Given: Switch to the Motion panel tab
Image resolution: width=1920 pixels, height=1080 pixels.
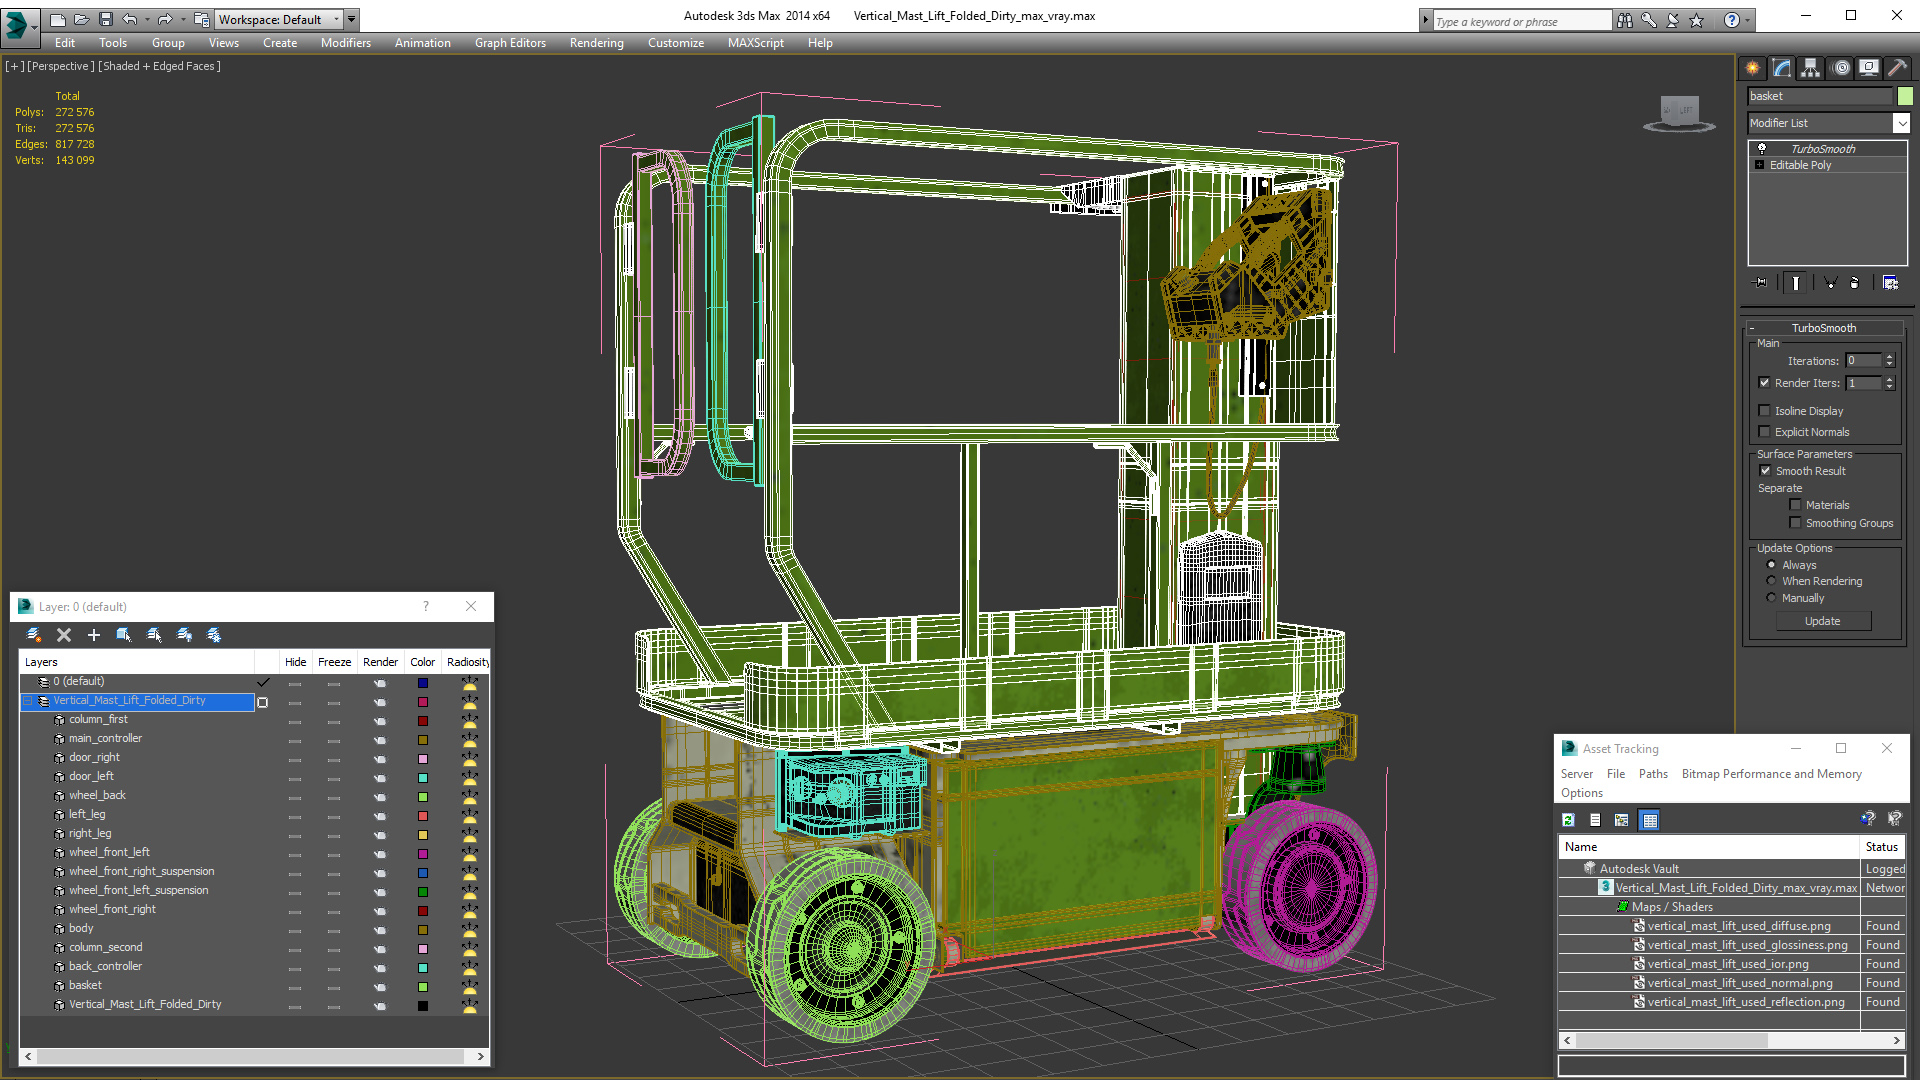Looking at the screenshot, I should pyautogui.click(x=1841, y=68).
